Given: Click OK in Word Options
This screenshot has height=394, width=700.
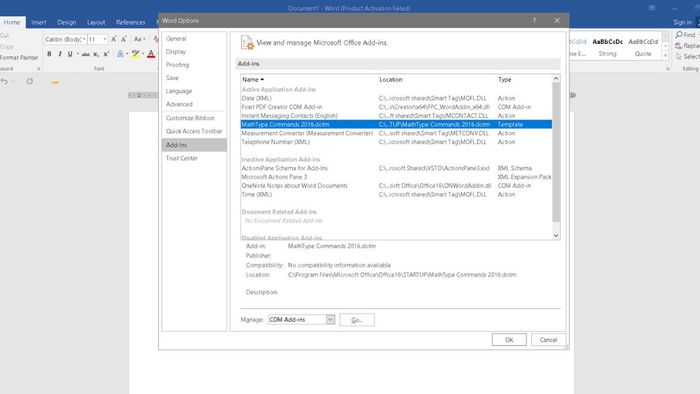Looking at the screenshot, I should point(509,340).
